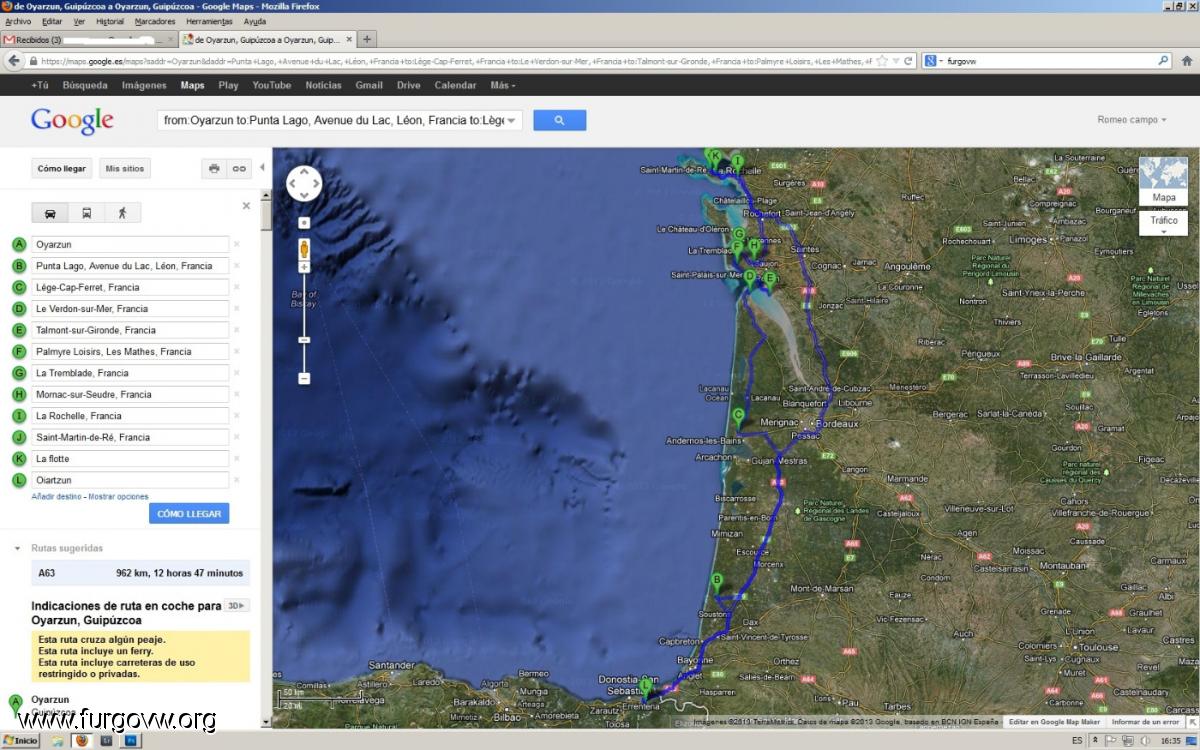The height and width of the screenshot is (750, 1200).
Task: Click the Le Verdon-sur-Mer destination field
Action: [x=130, y=309]
